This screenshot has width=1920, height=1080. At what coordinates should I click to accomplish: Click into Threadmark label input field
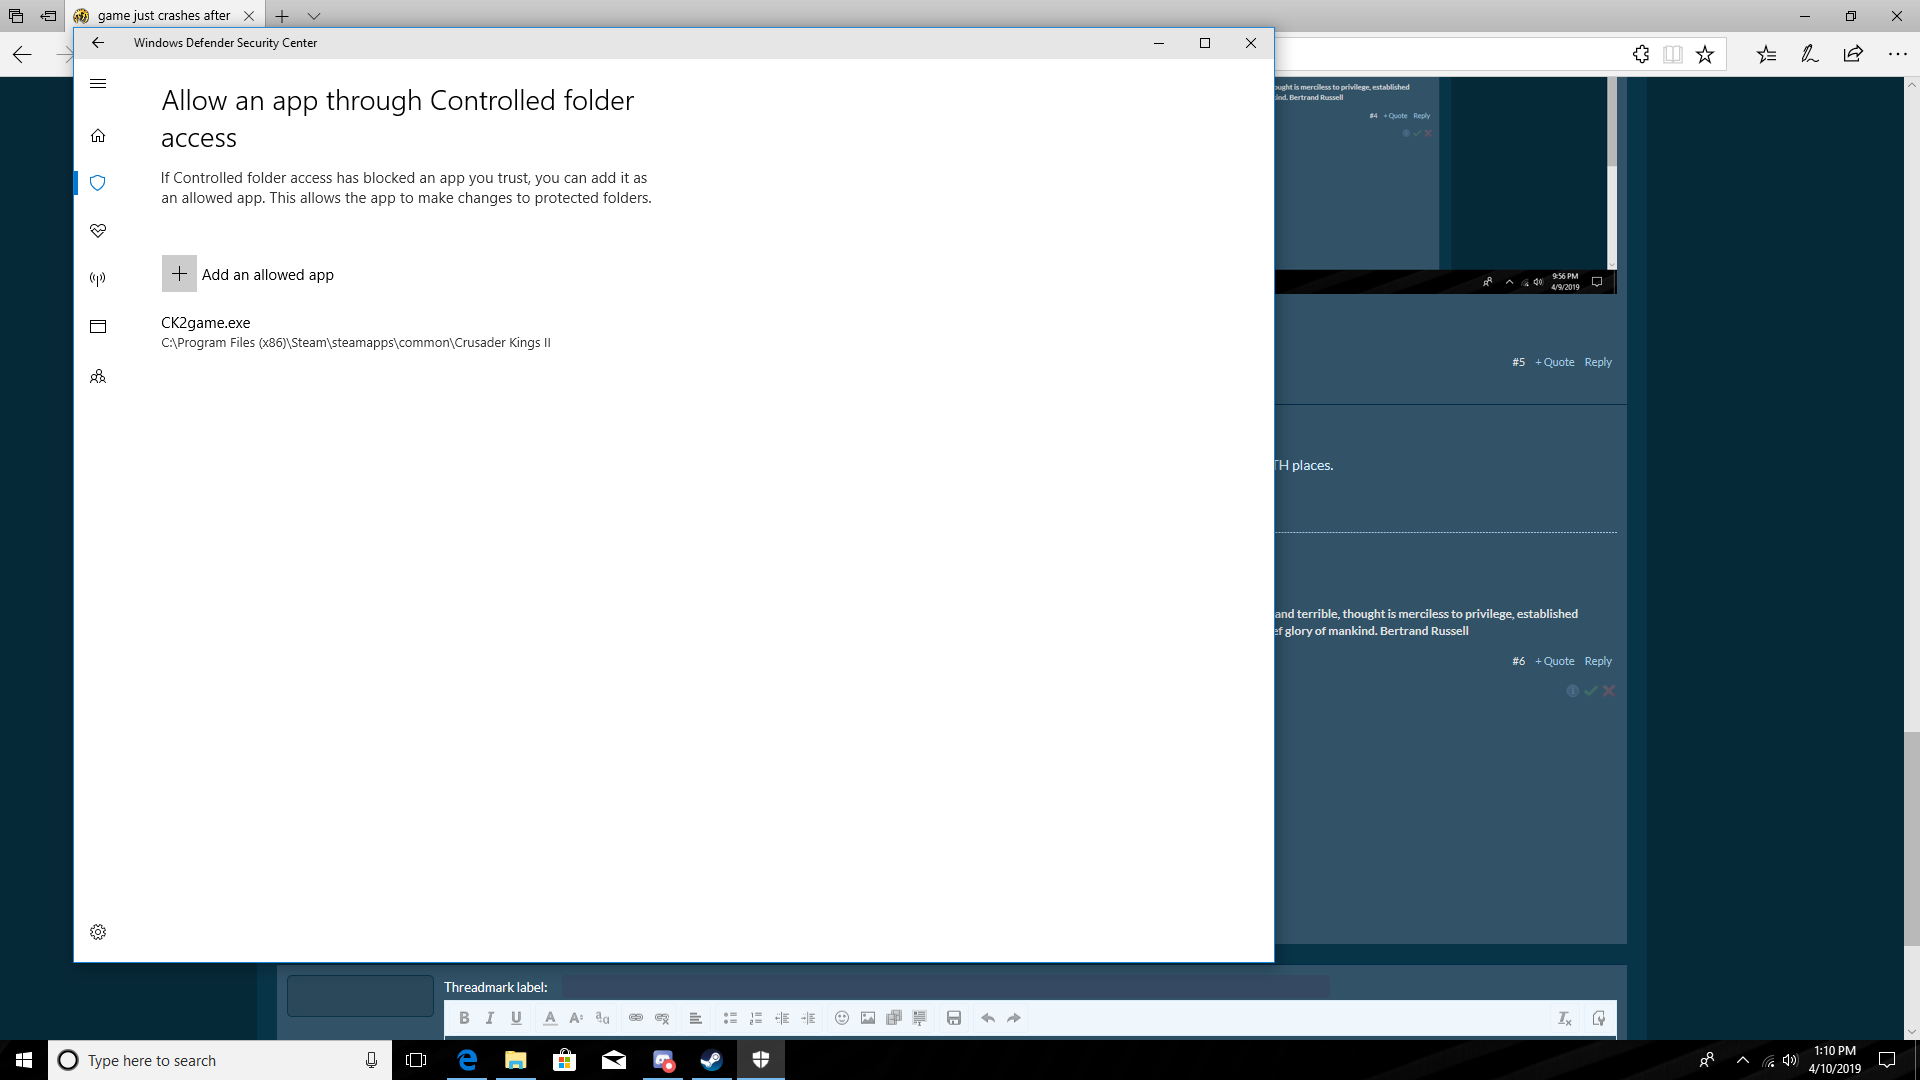coord(945,987)
